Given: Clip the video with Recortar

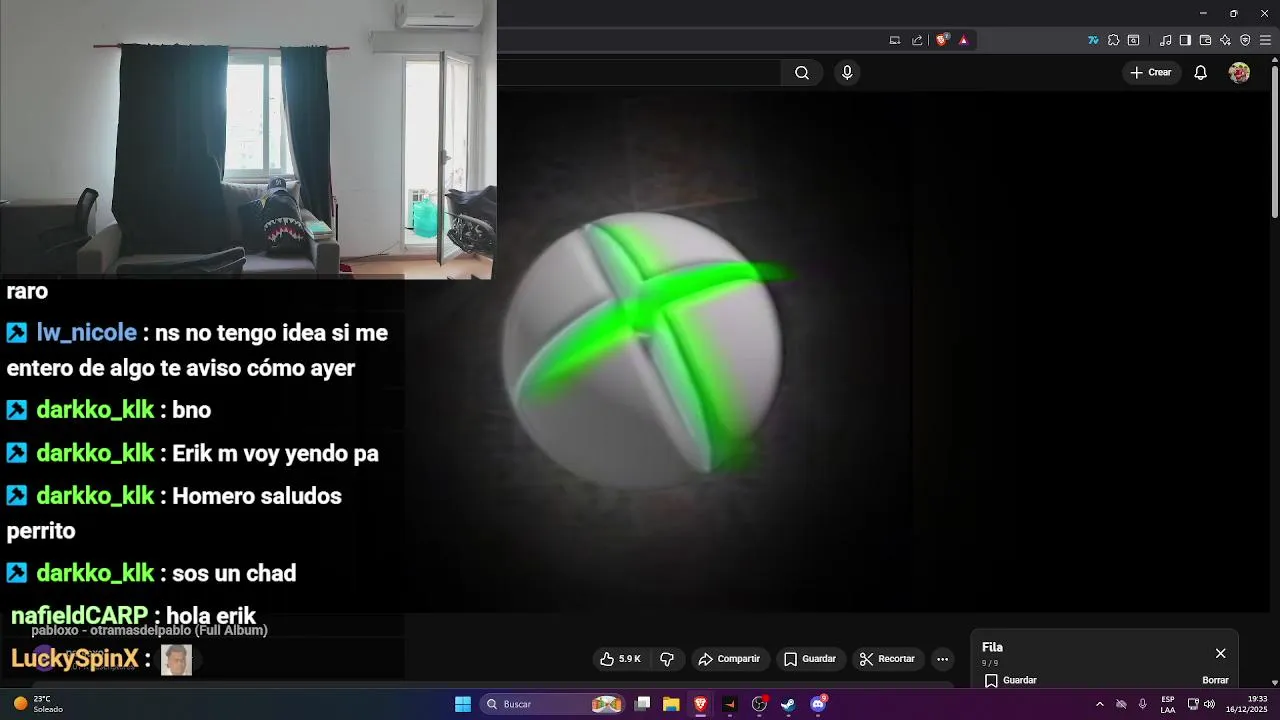Looking at the screenshot, I should [888, 659].
